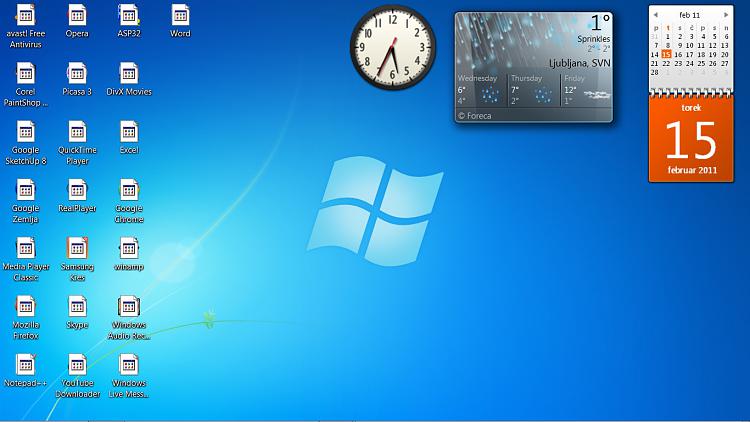The width and height of the screenshot is (750, 422).
Task: Open the Notepad++ desktop shortcut
Action: 25,371
